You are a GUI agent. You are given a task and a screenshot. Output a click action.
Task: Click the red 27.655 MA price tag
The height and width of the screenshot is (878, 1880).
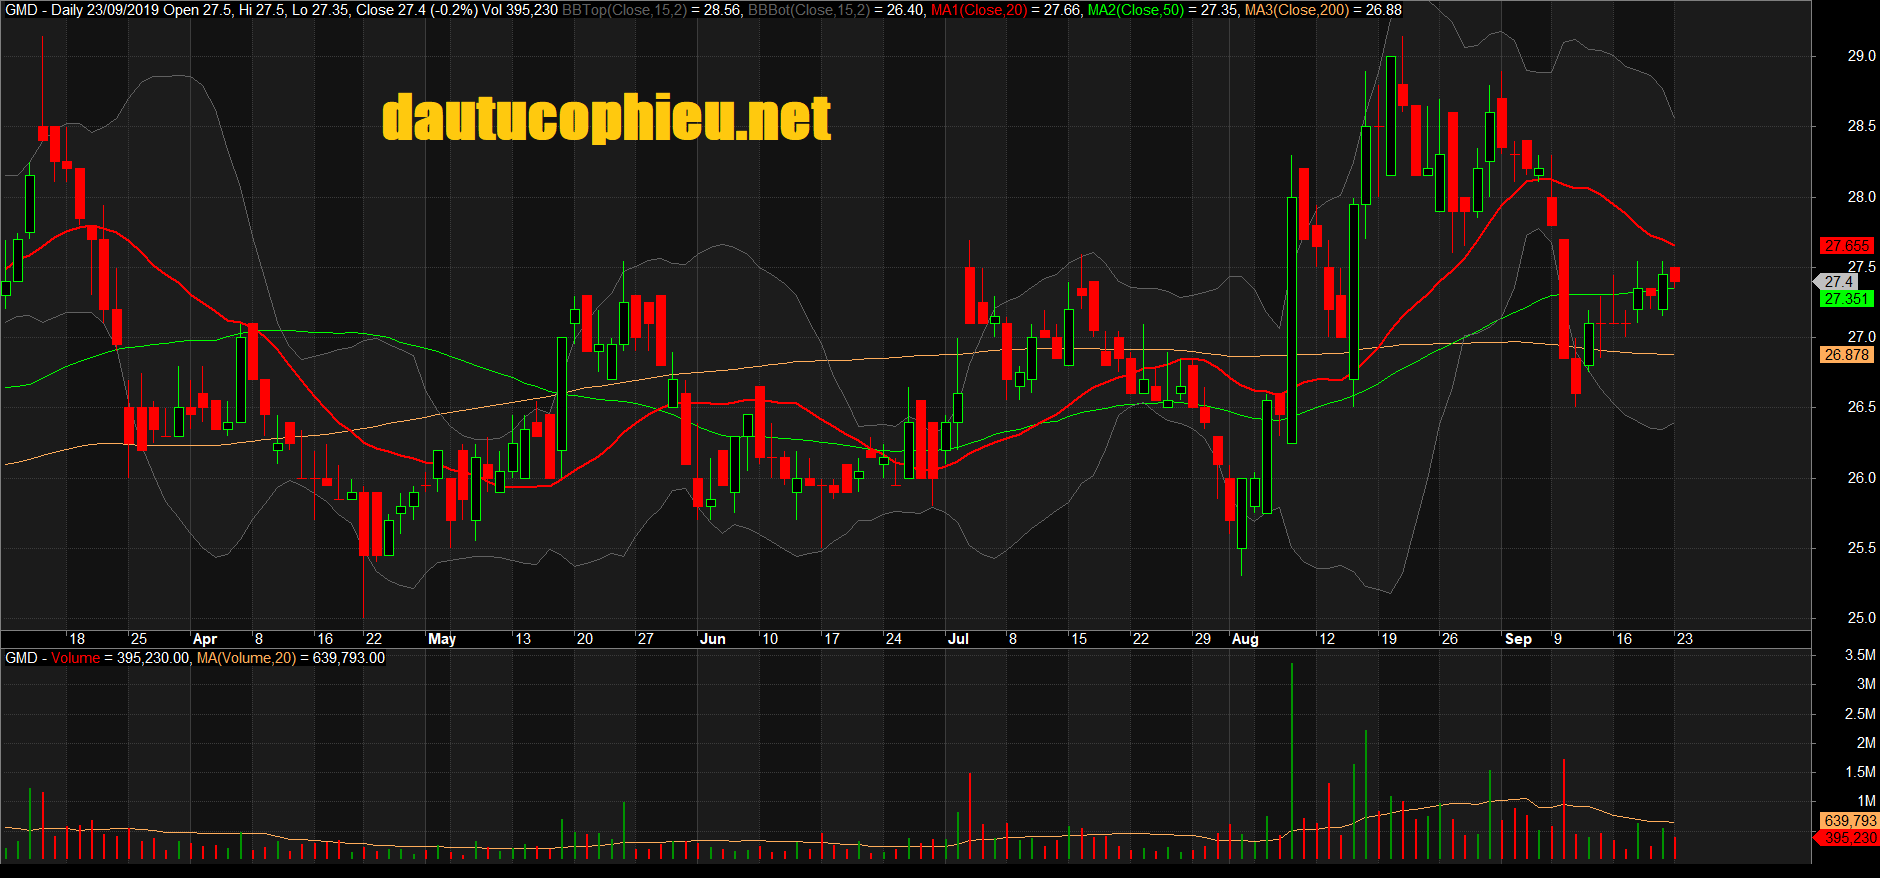[x=1846, y=246]
